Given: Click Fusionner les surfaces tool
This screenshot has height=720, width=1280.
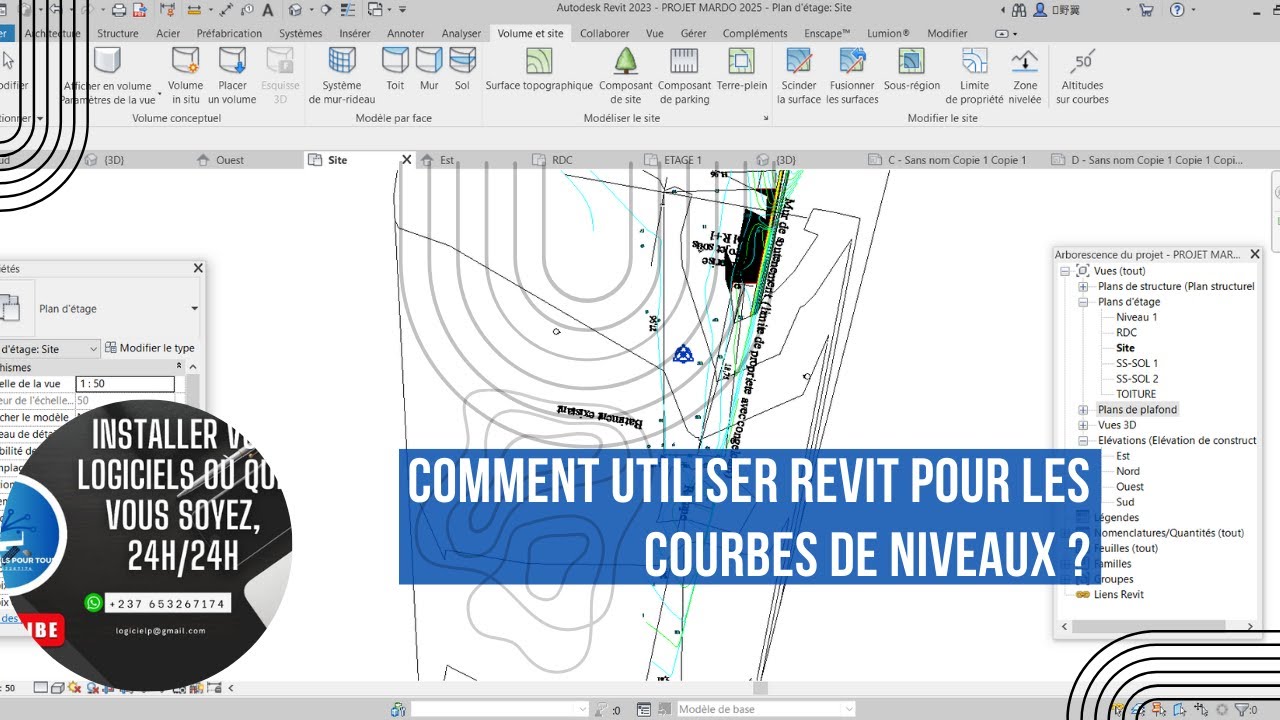Looking at the screenshot, I should point(852,76).
